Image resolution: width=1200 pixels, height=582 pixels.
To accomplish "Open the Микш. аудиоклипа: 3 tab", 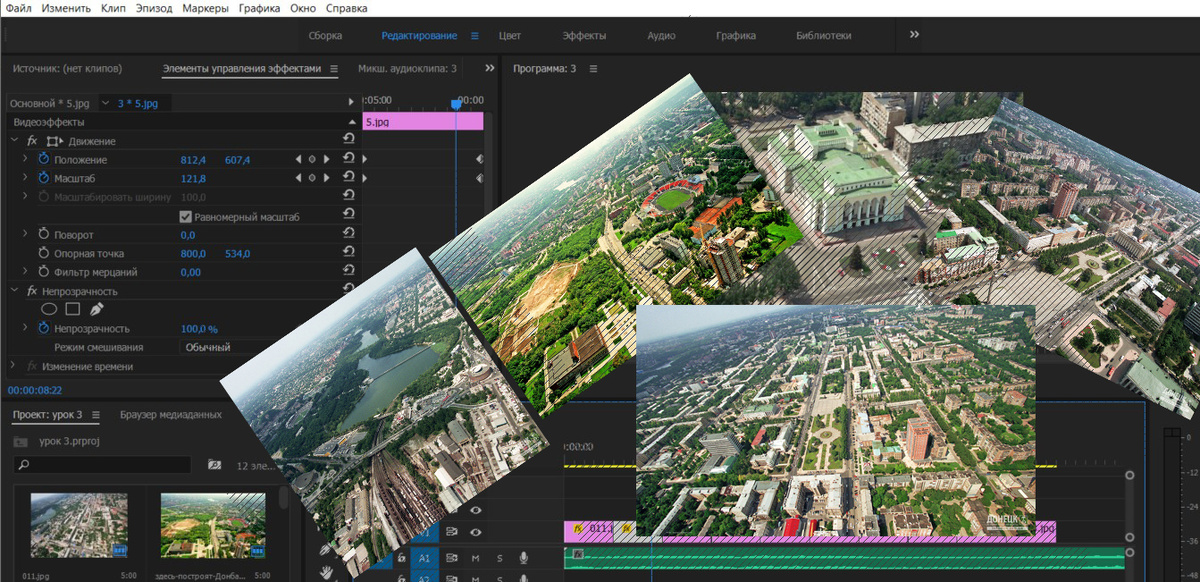I will (x=407, y=69).
